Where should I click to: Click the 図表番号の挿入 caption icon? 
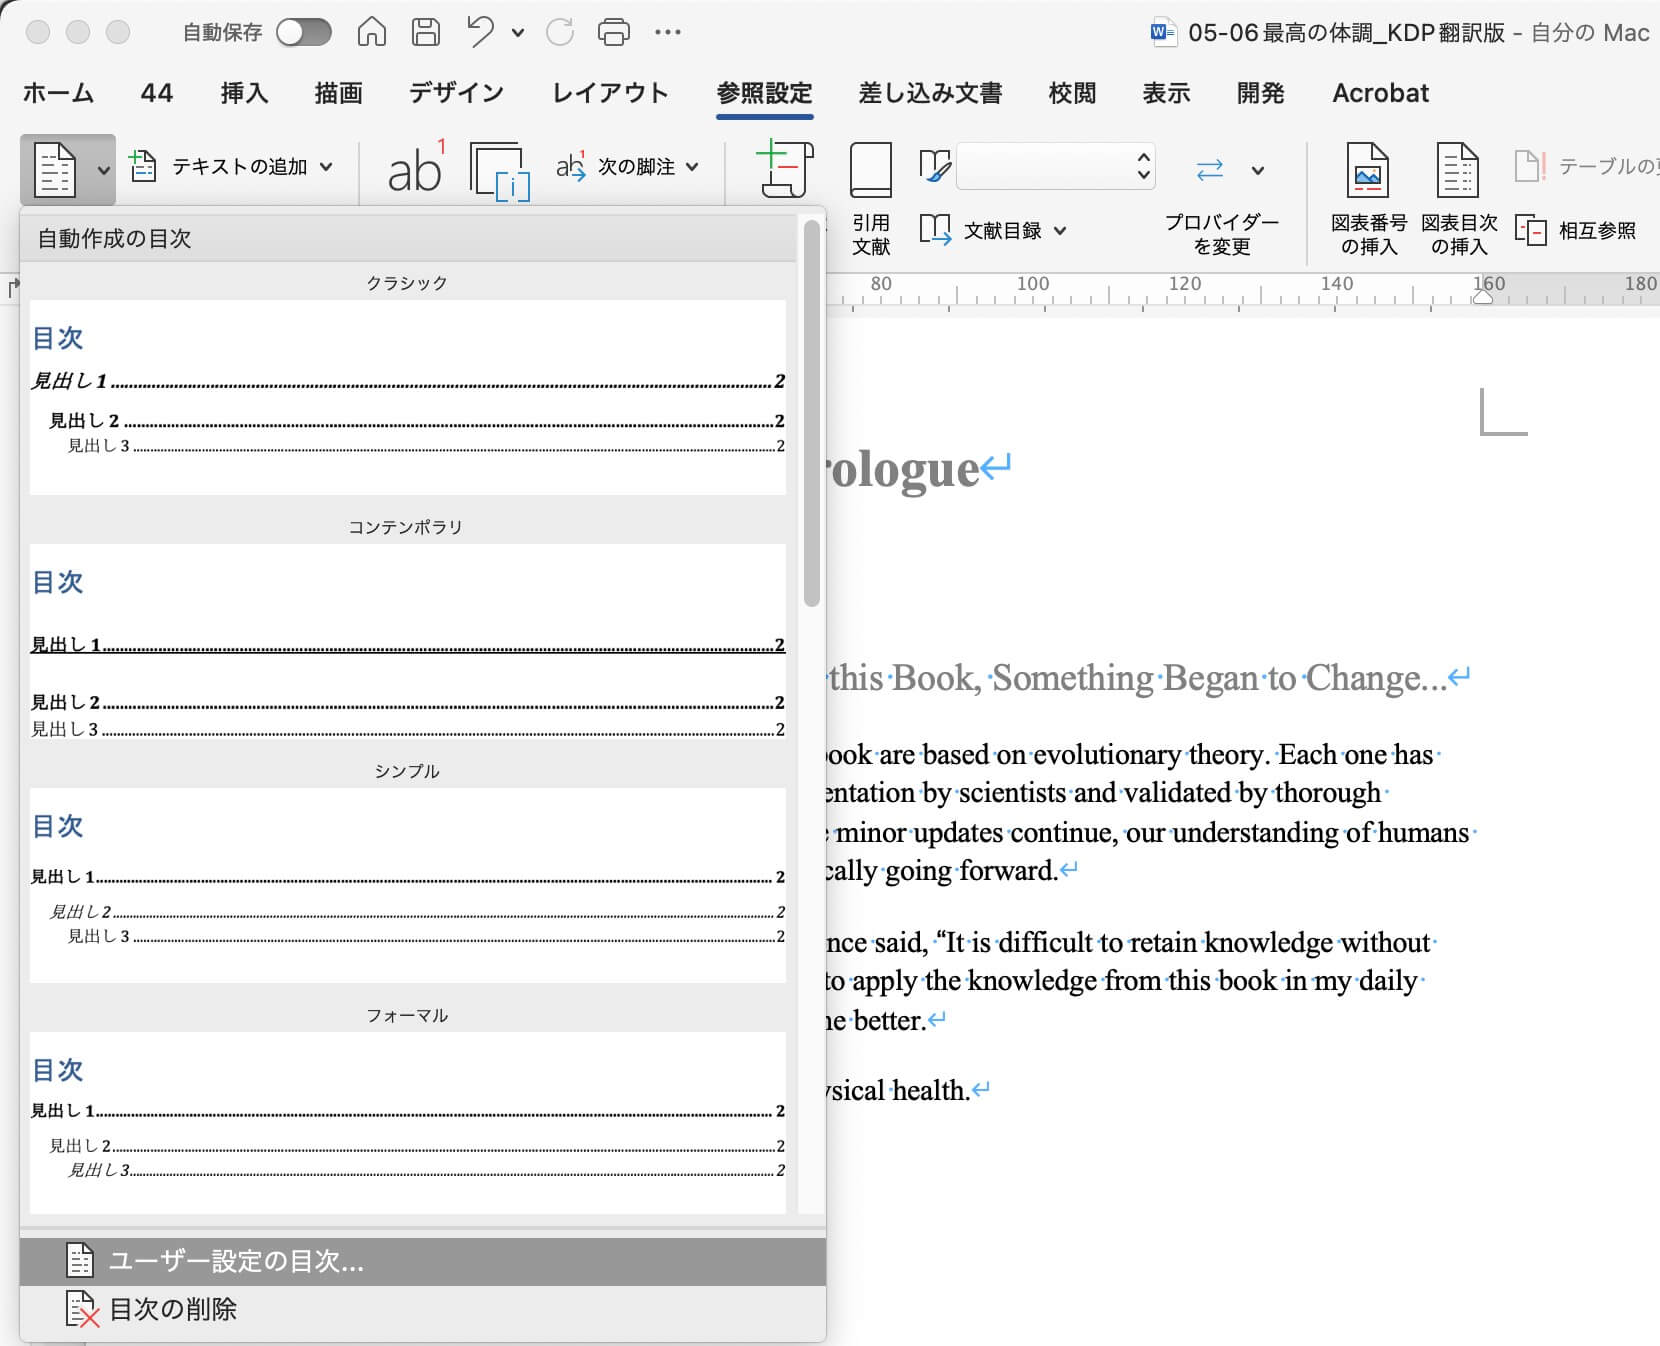coord(1367,198)
